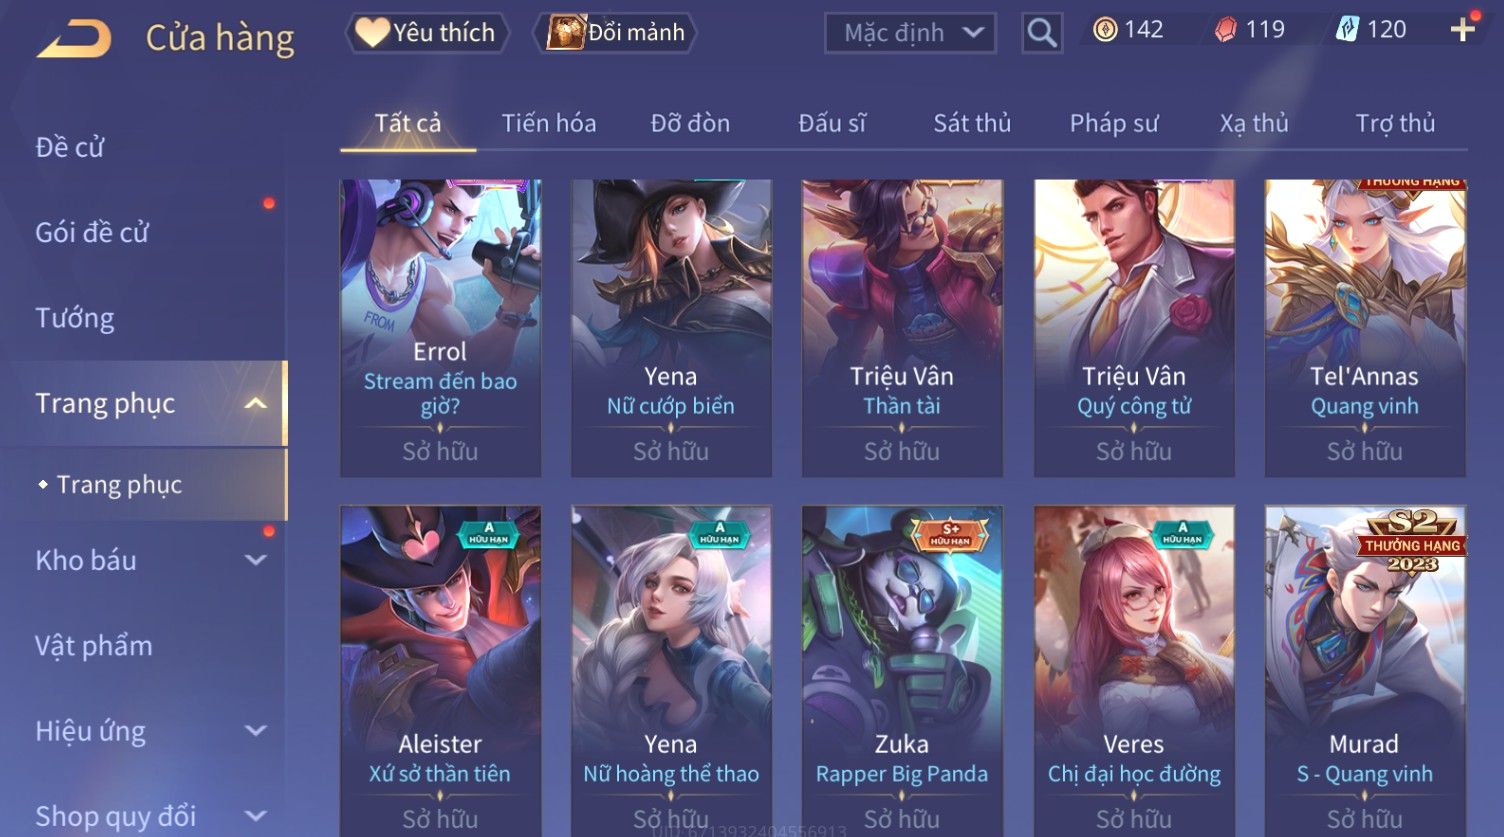Open the Errol streamer skin card
This screenshot has width=1504, height=837.
coord(440,328)
